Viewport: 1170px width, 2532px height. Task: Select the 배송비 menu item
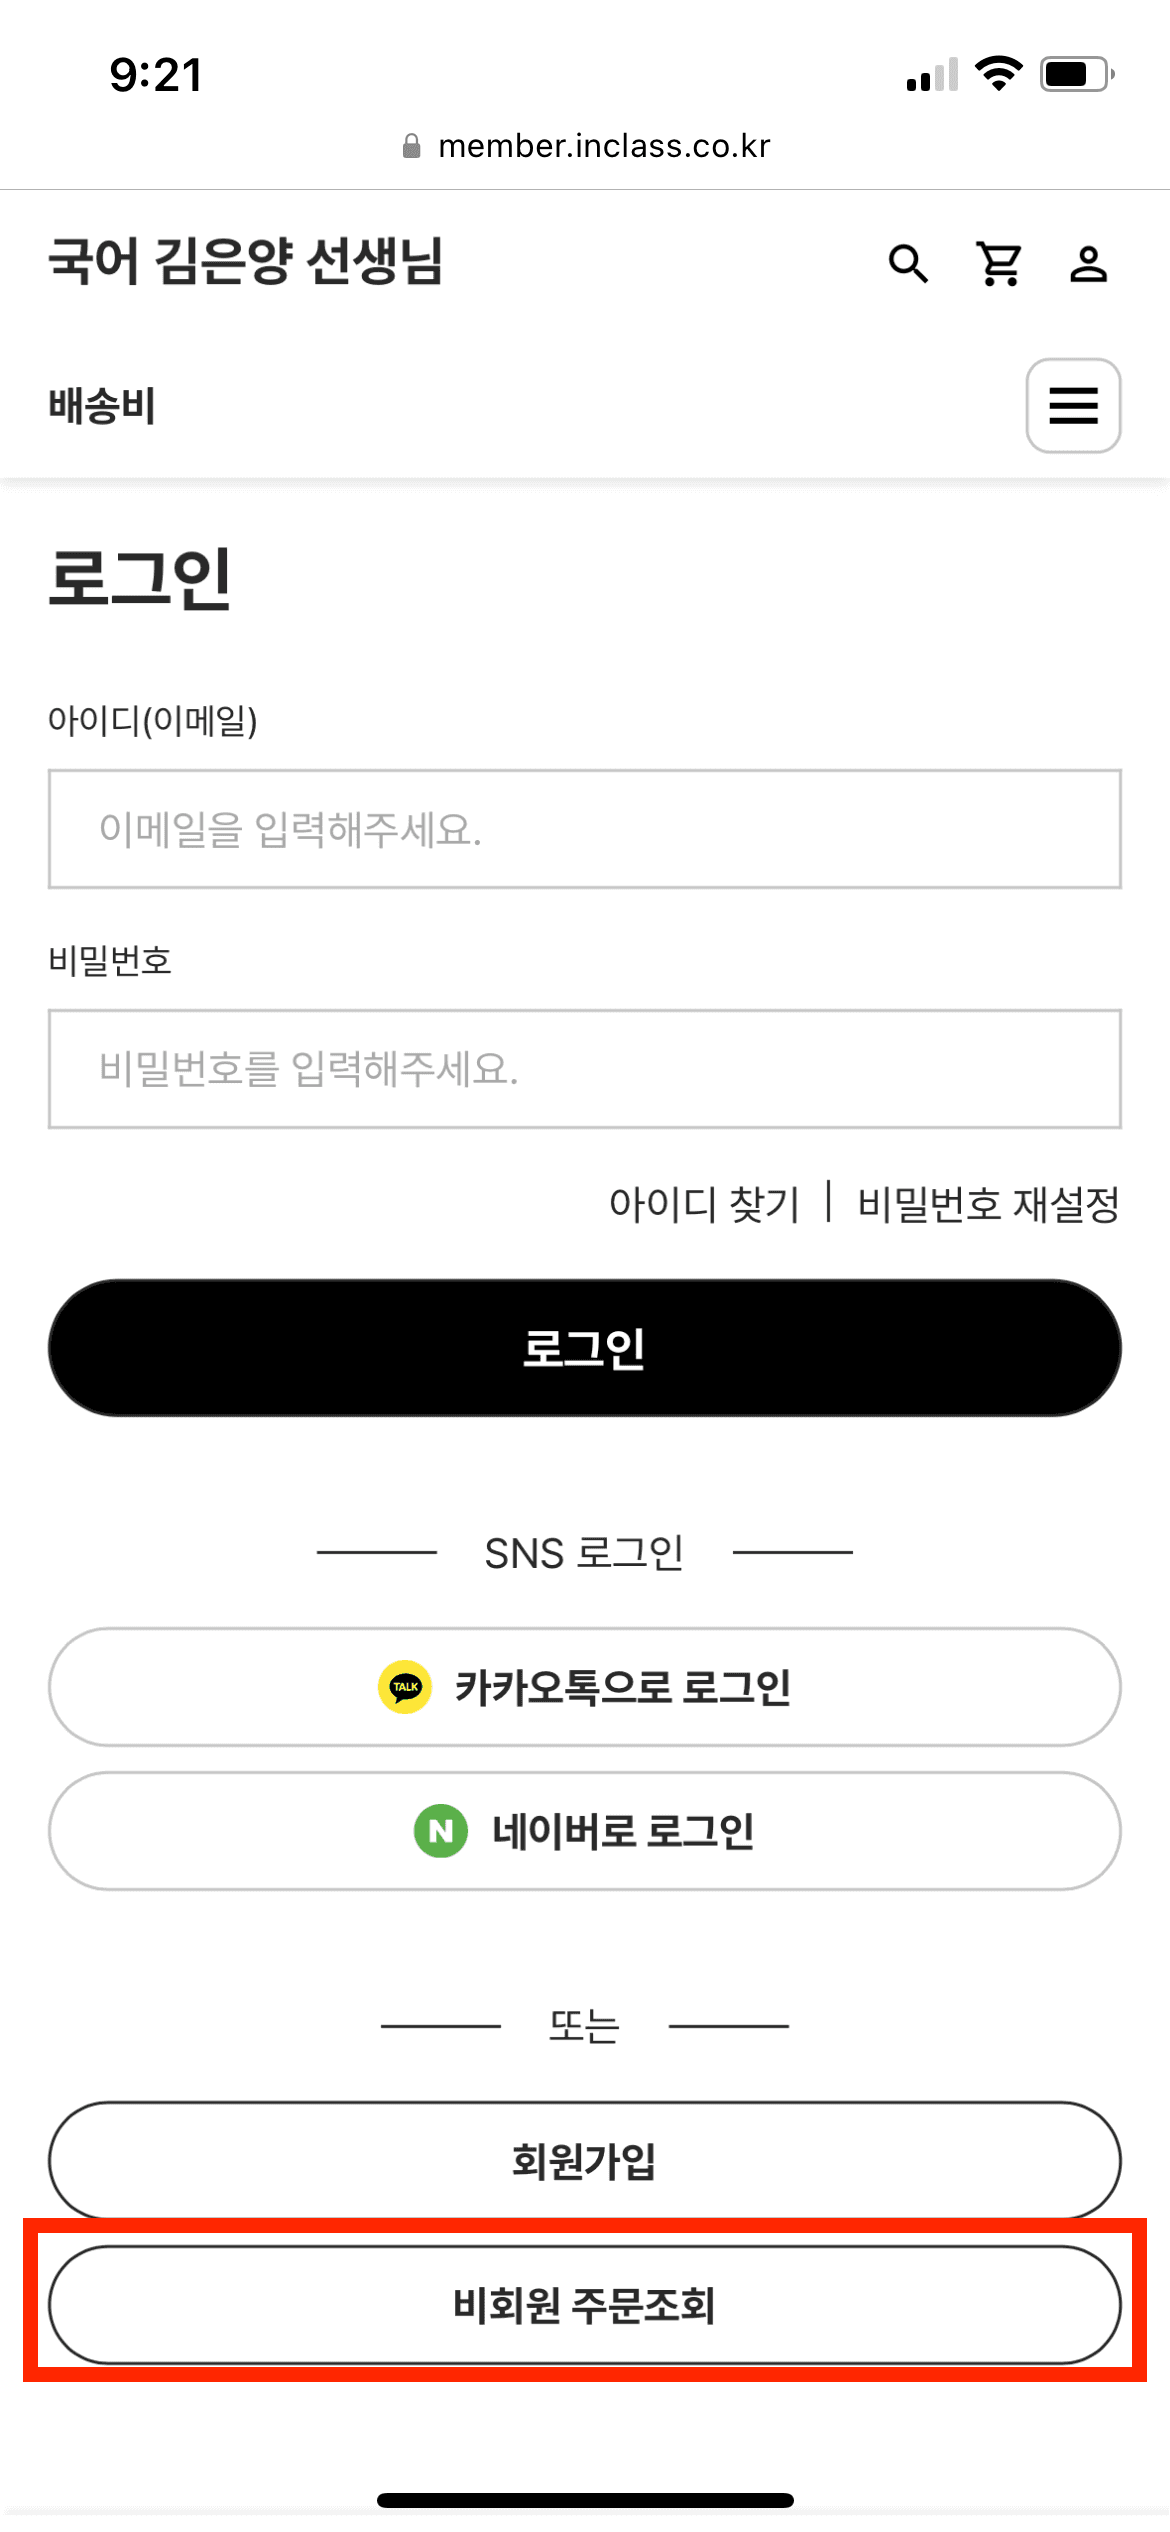click(102, 406)
